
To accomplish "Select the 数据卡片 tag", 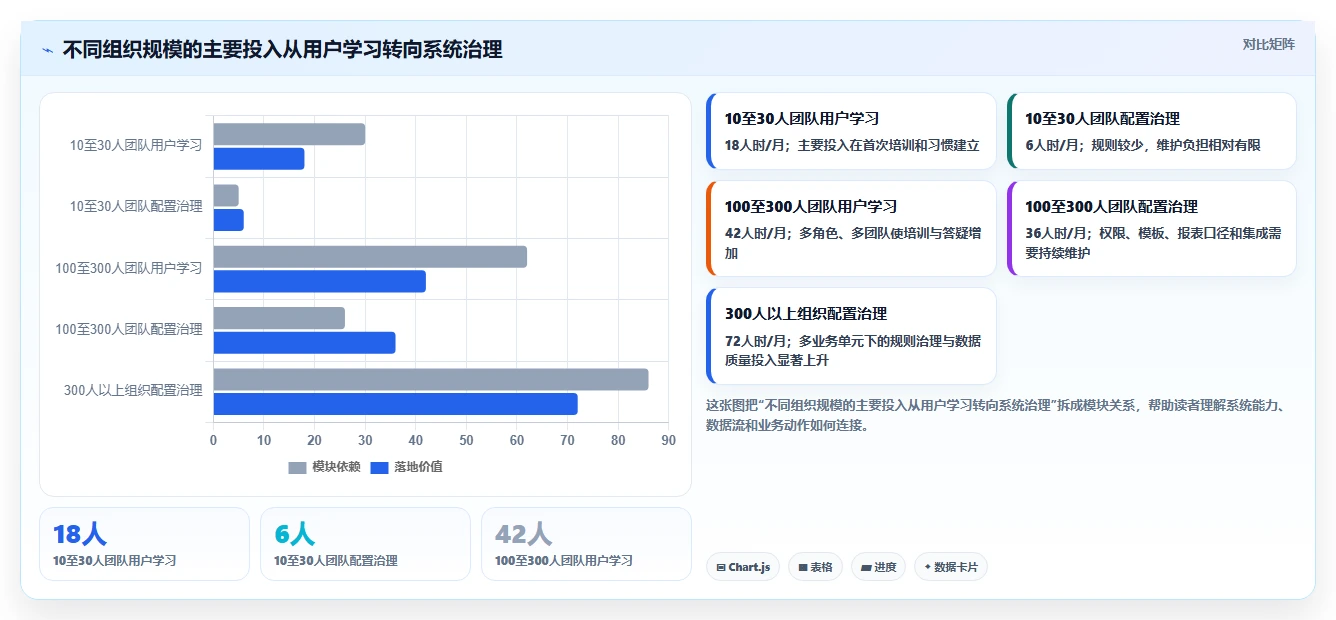I will 950,567.
